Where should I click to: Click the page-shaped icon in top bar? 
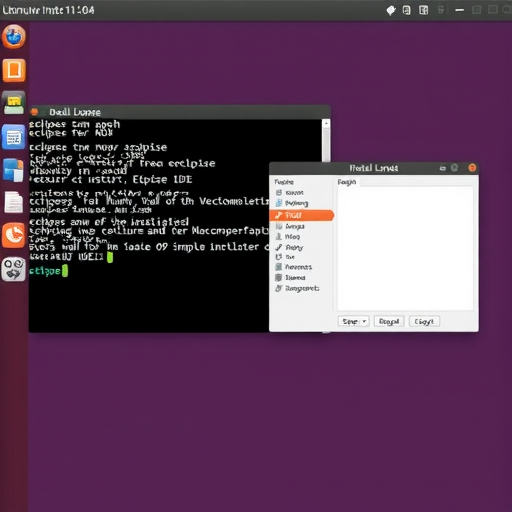click(x=407, y=10)
